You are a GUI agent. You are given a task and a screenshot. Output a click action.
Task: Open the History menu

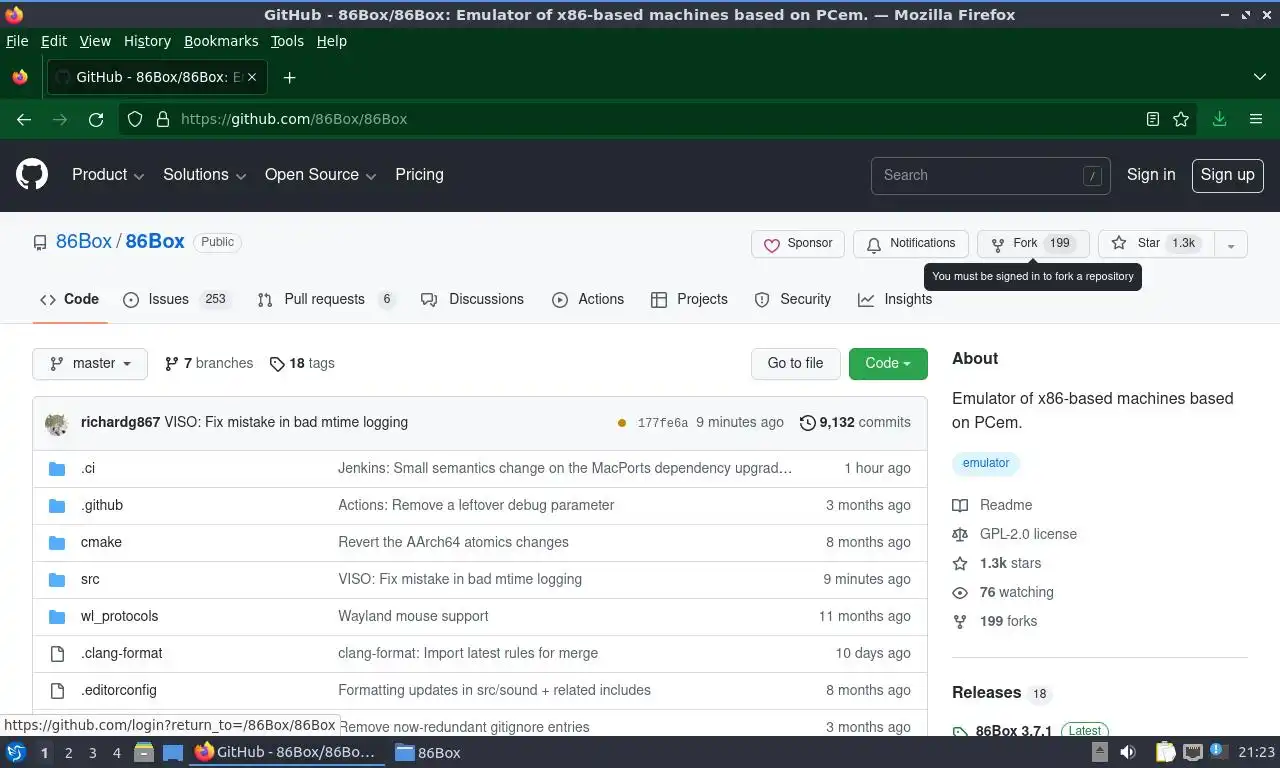pyautogui.click(x=147, y=41)
